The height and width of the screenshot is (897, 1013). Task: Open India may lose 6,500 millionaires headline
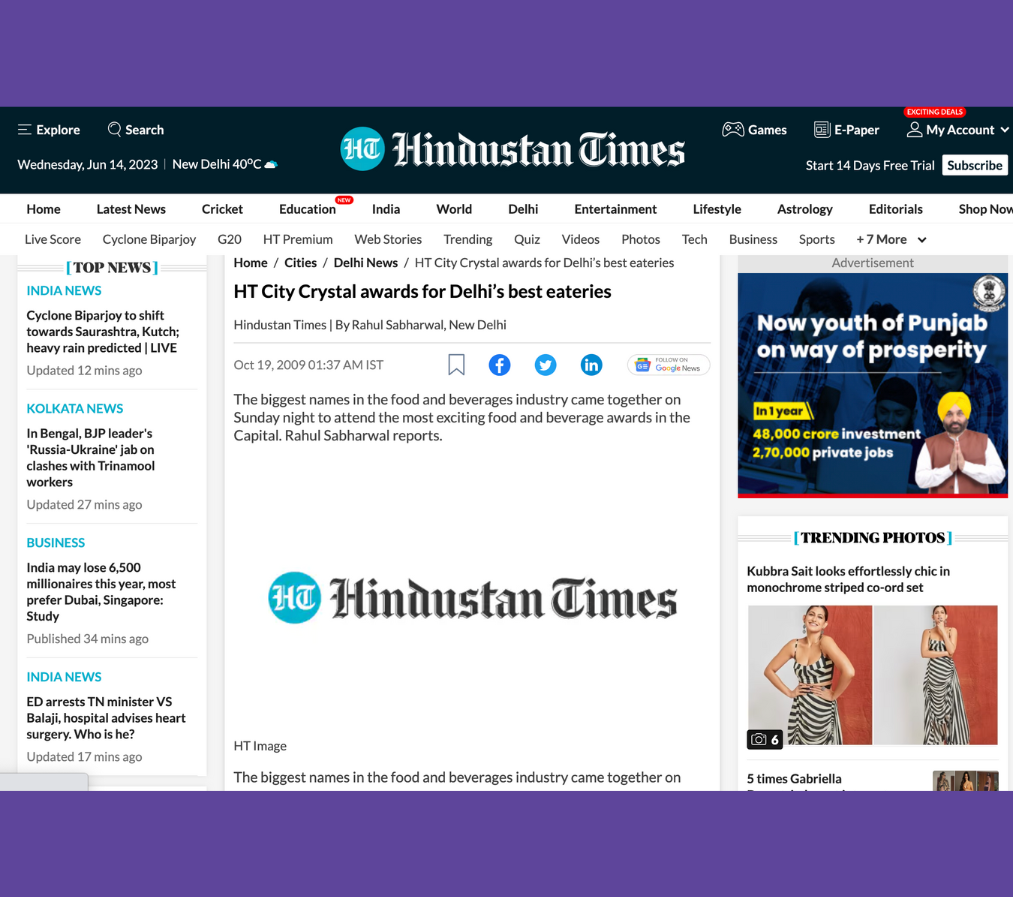101,592
